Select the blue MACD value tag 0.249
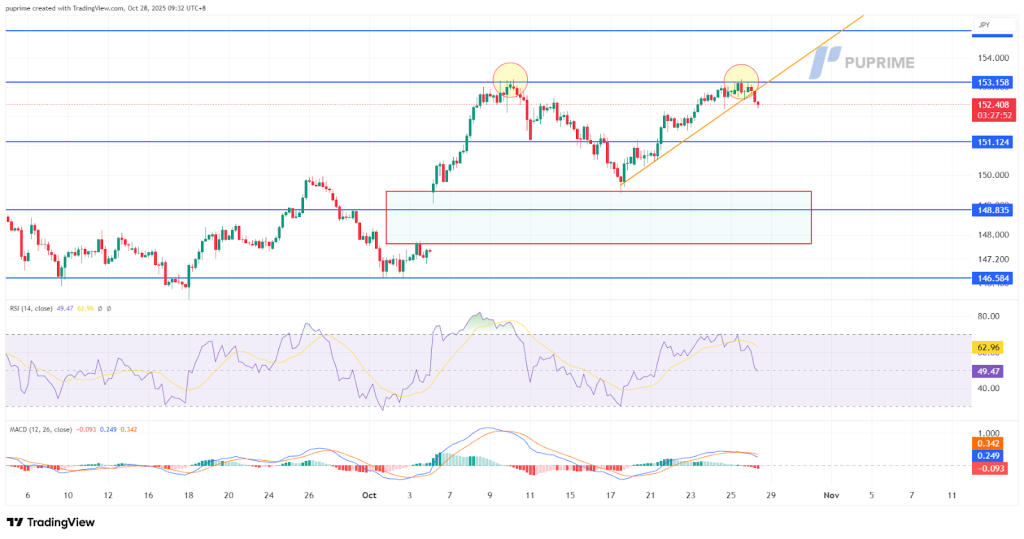 pyautogui.click(x=989, y=455)
